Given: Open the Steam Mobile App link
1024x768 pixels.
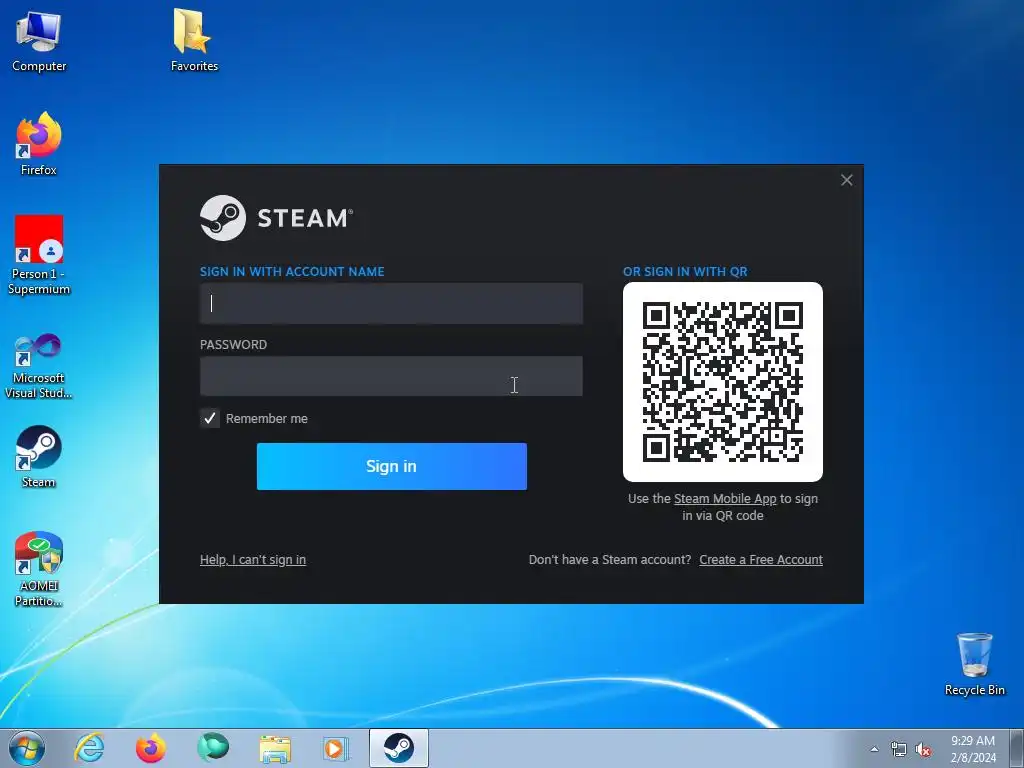Looking at the screenshot, I should [x=725, y=499].
